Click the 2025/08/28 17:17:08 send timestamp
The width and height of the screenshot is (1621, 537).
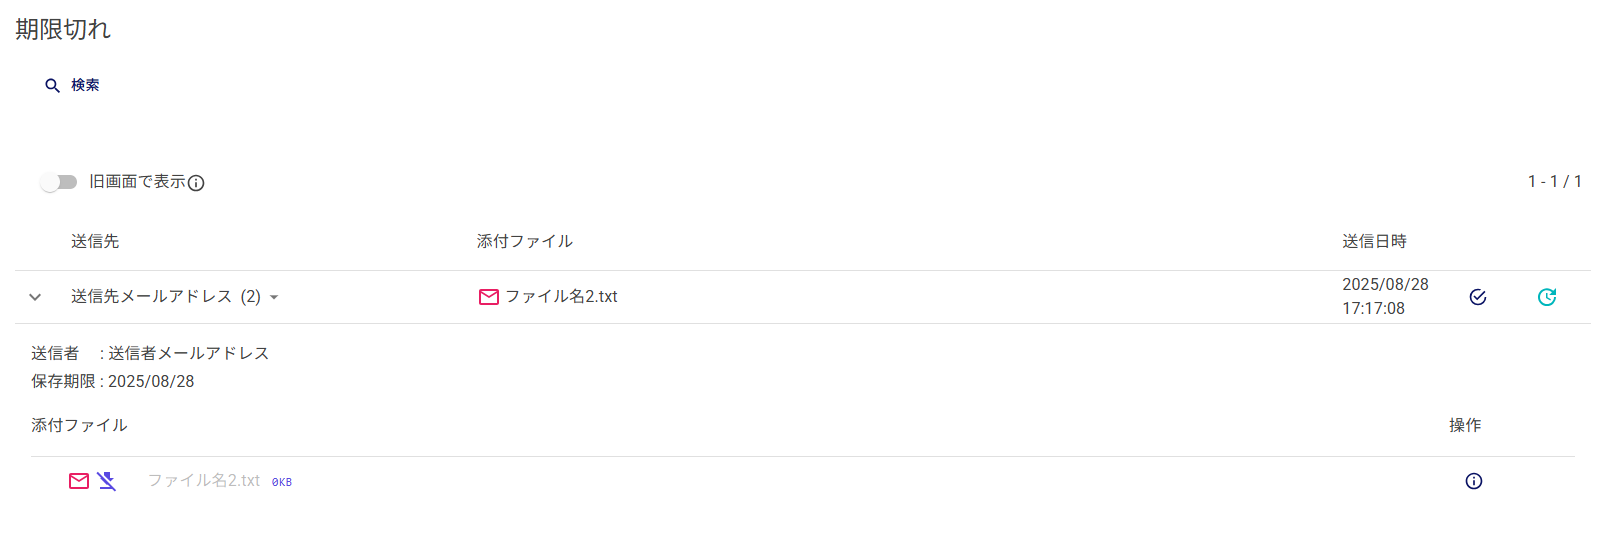point(1385,297)
